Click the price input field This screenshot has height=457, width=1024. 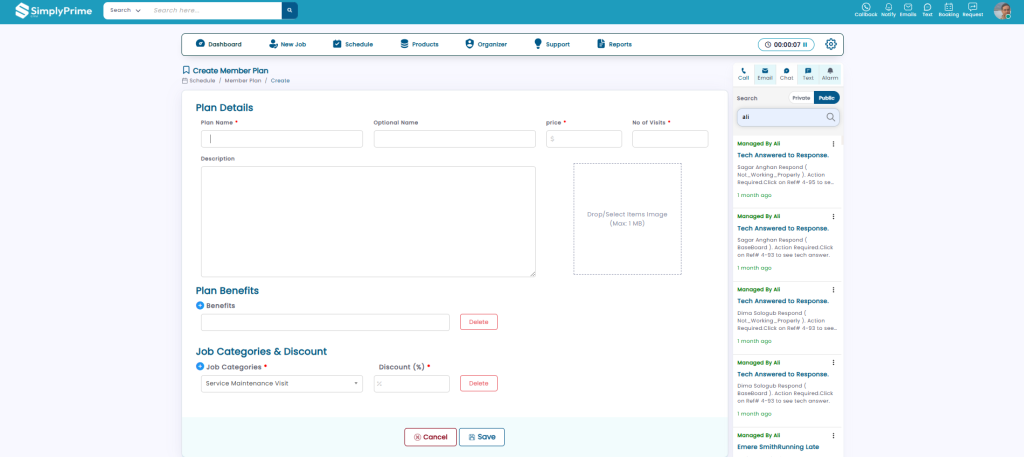point(584,138)
